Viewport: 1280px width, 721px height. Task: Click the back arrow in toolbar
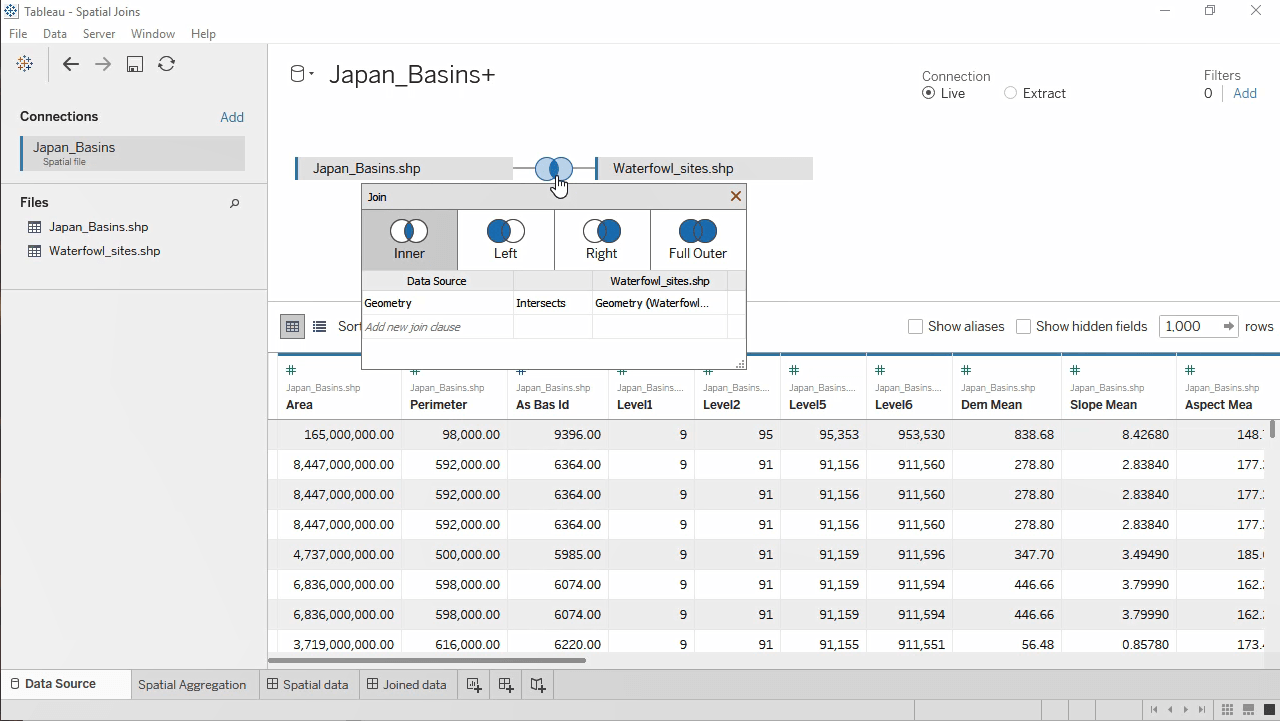click(70, 64)
